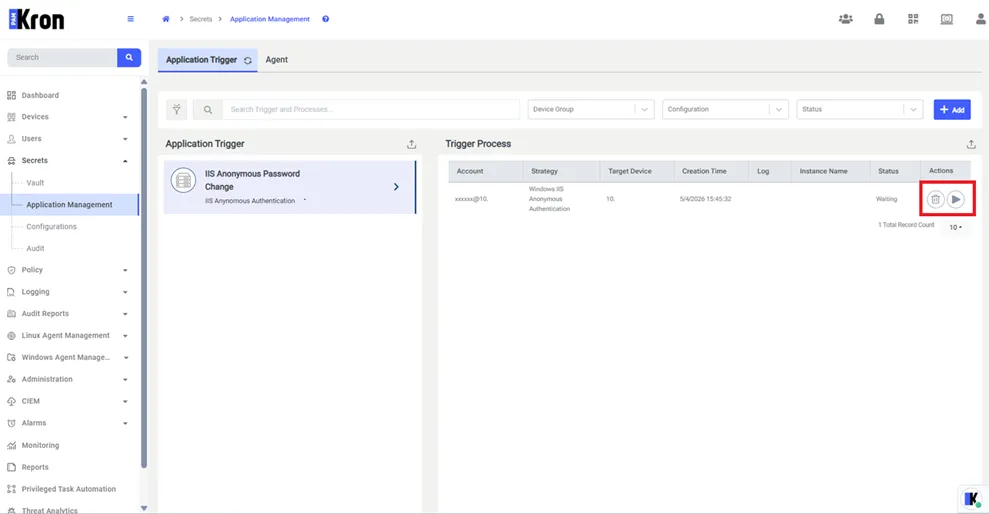Run the waiting trigger process
The image size is (989, 514).
click(x=956, y=199)
